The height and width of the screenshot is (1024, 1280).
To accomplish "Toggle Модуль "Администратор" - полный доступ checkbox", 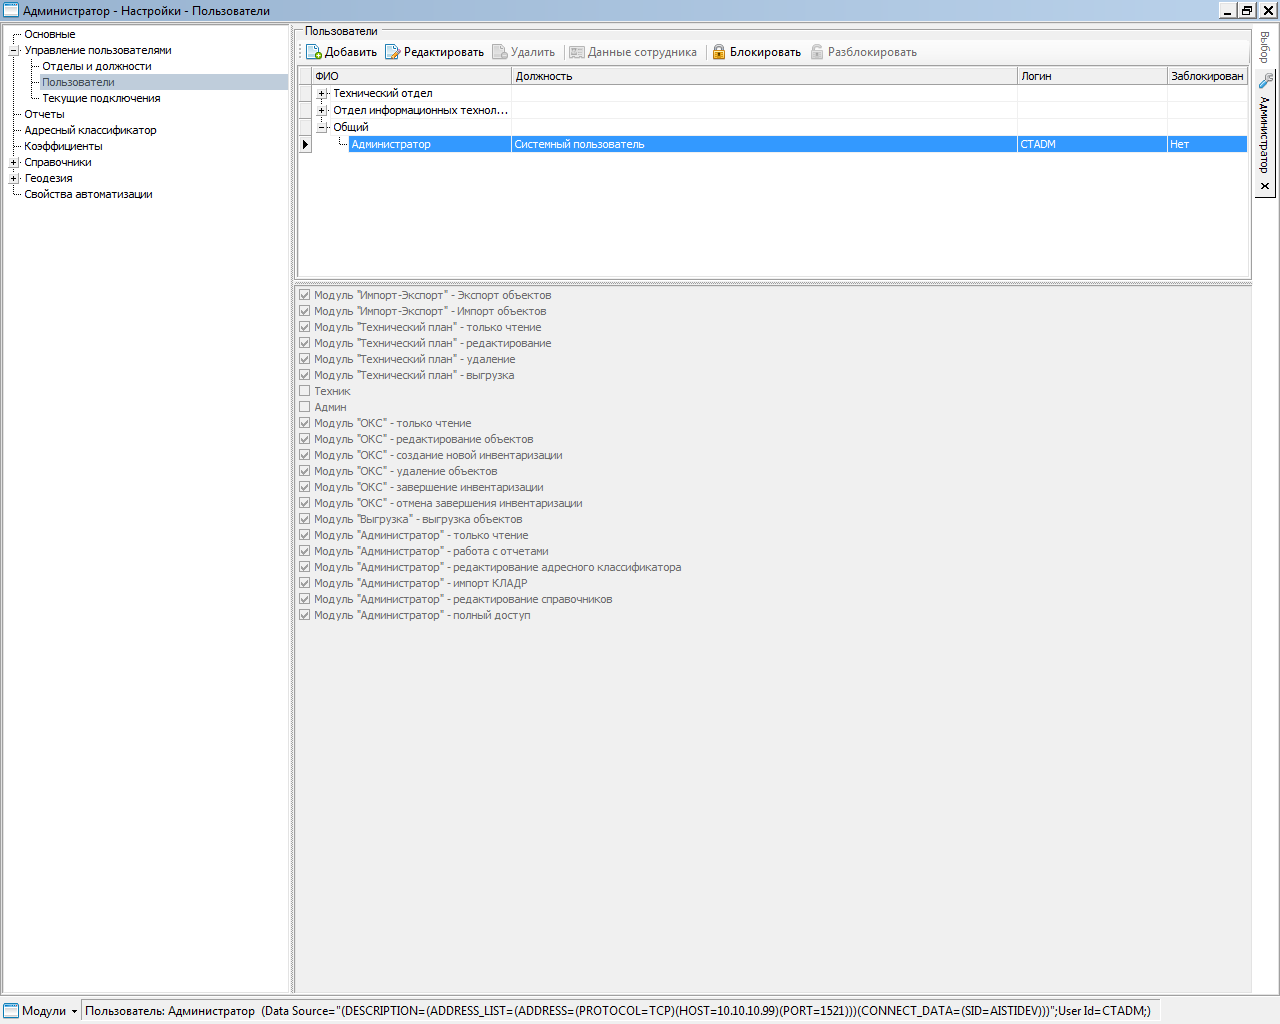I will [x=305, y=615].
